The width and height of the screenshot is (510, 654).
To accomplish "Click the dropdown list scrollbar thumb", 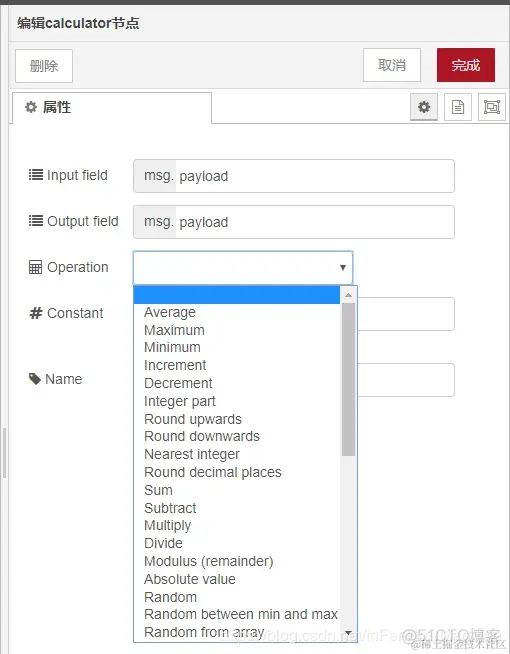I will point(348,380).
